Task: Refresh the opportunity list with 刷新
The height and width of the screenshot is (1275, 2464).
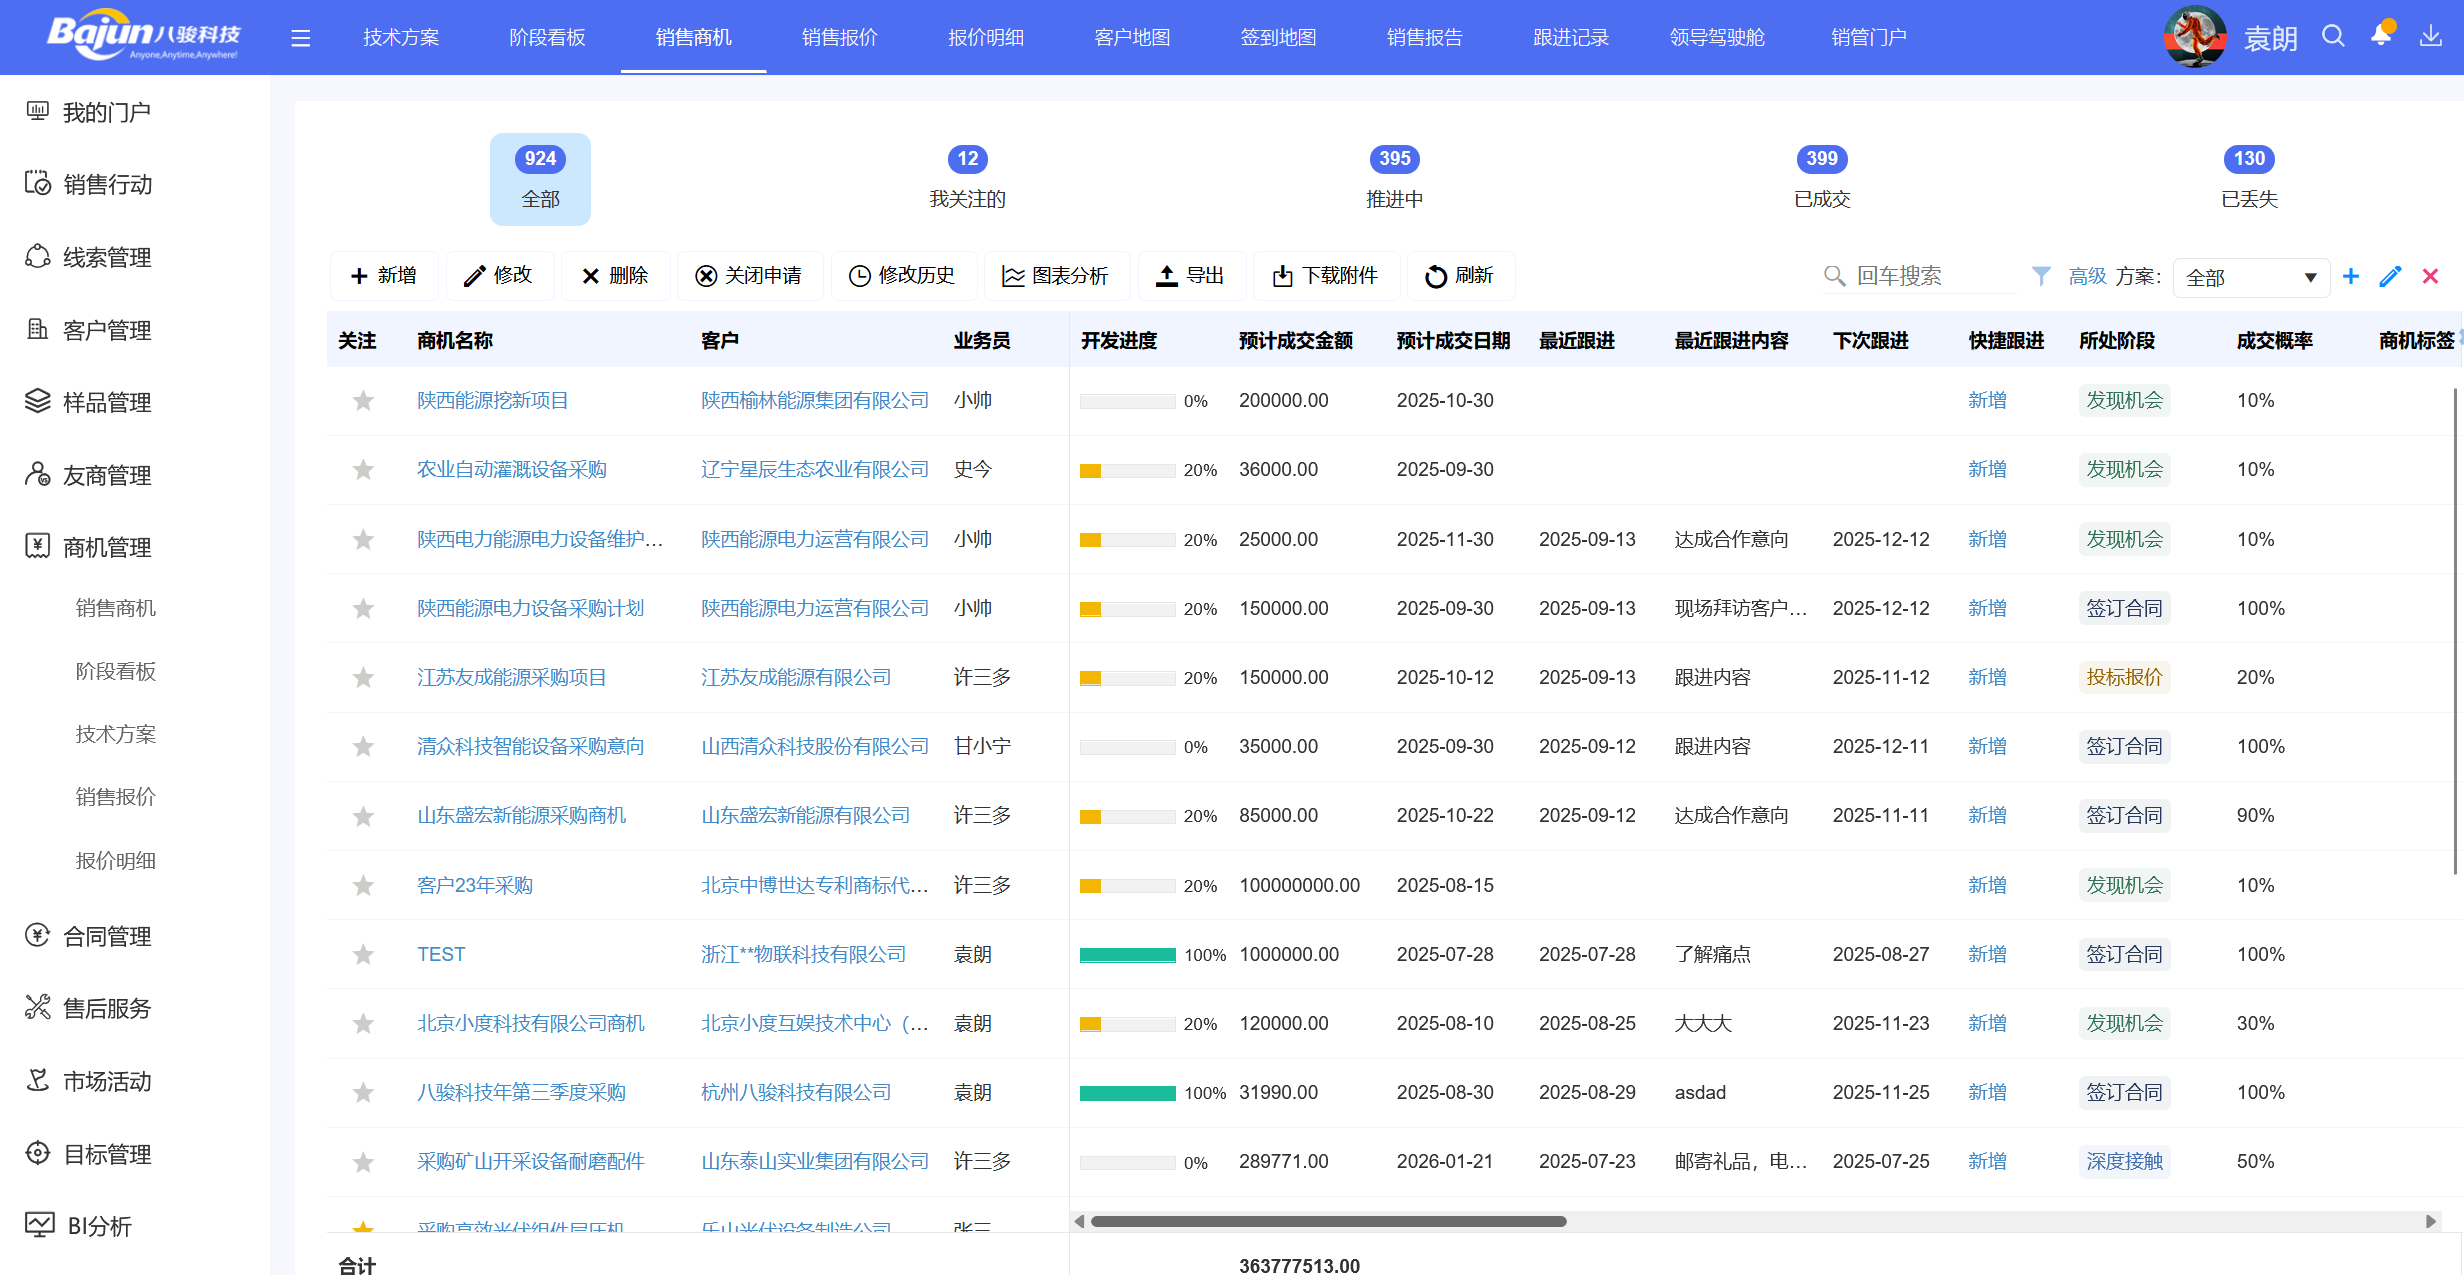Action: coord(1460,275)
